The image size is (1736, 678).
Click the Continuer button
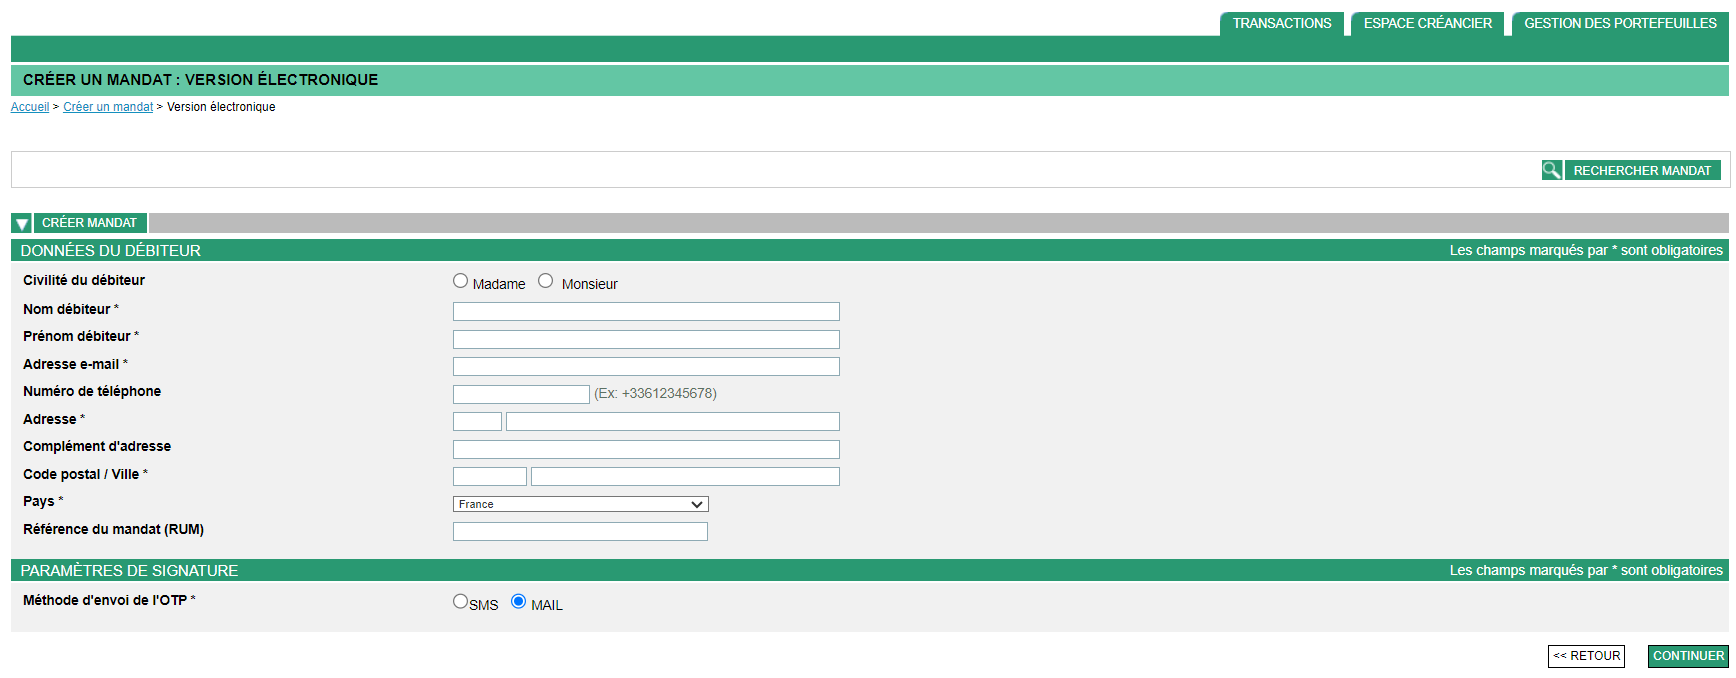[x=1688, y=656]
